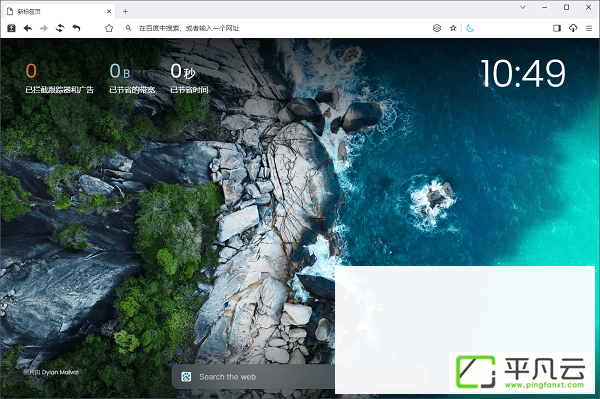Reload the page with the refresh icon
This screenshot has height=399, width=600.
coord(60,28)
